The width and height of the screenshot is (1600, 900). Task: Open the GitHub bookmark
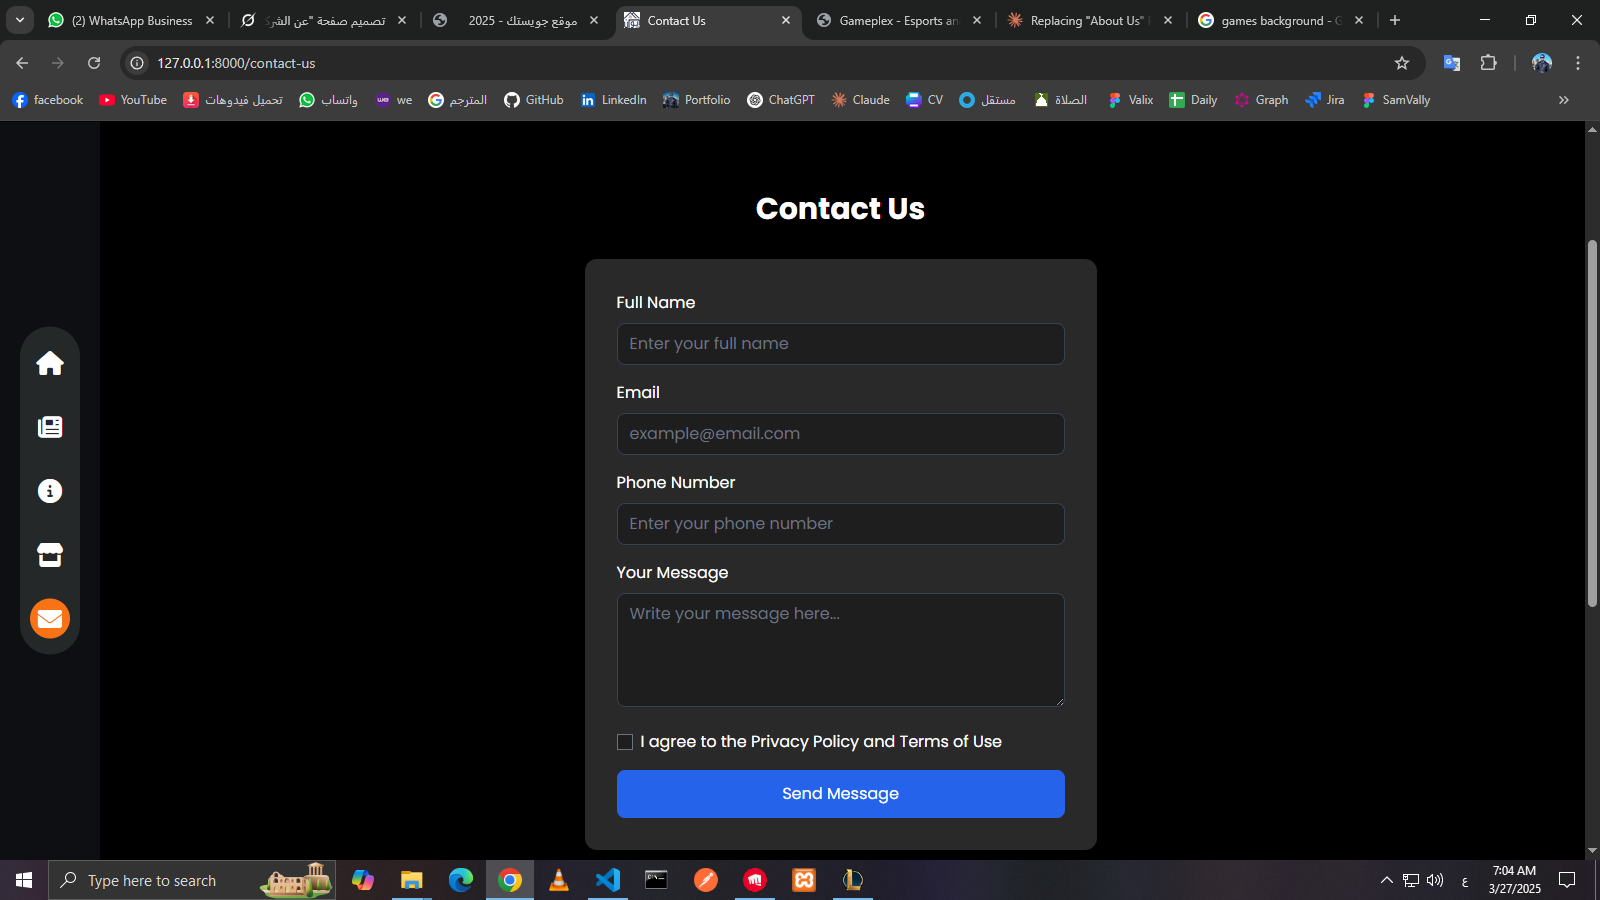(534, 100)
